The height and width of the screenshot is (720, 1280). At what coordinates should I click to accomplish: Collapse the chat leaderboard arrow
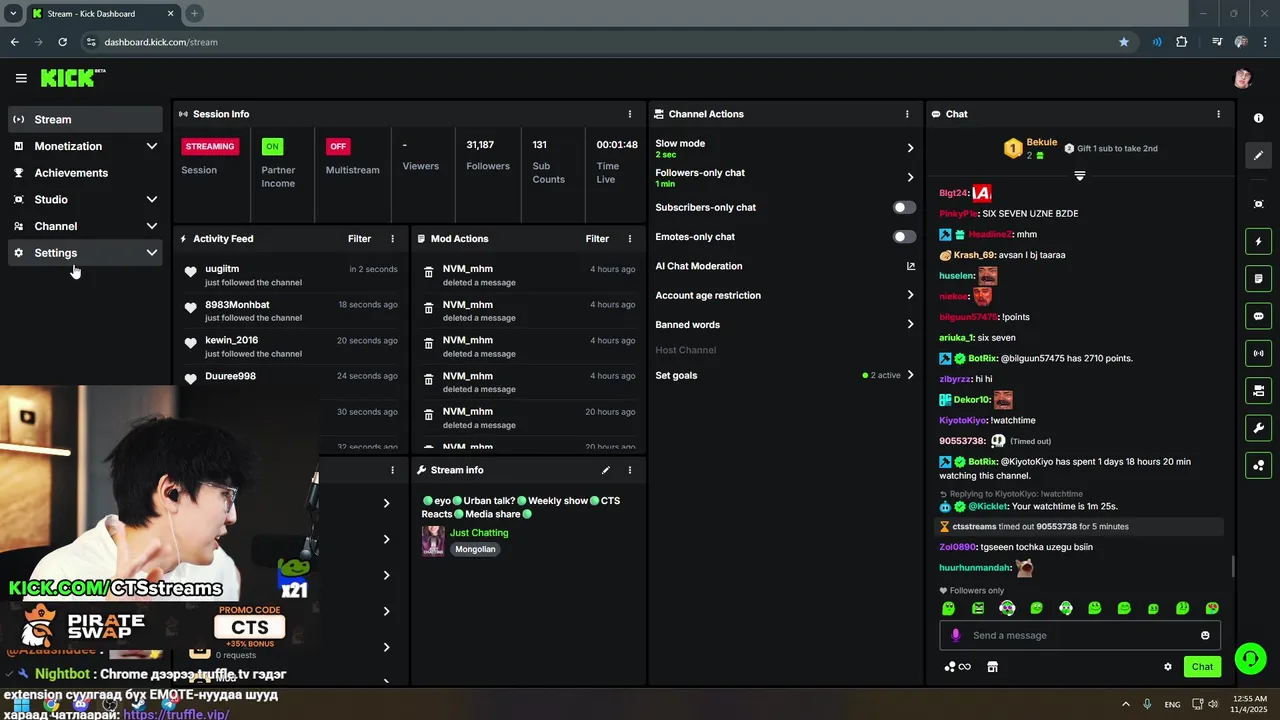pos(1079,176)
